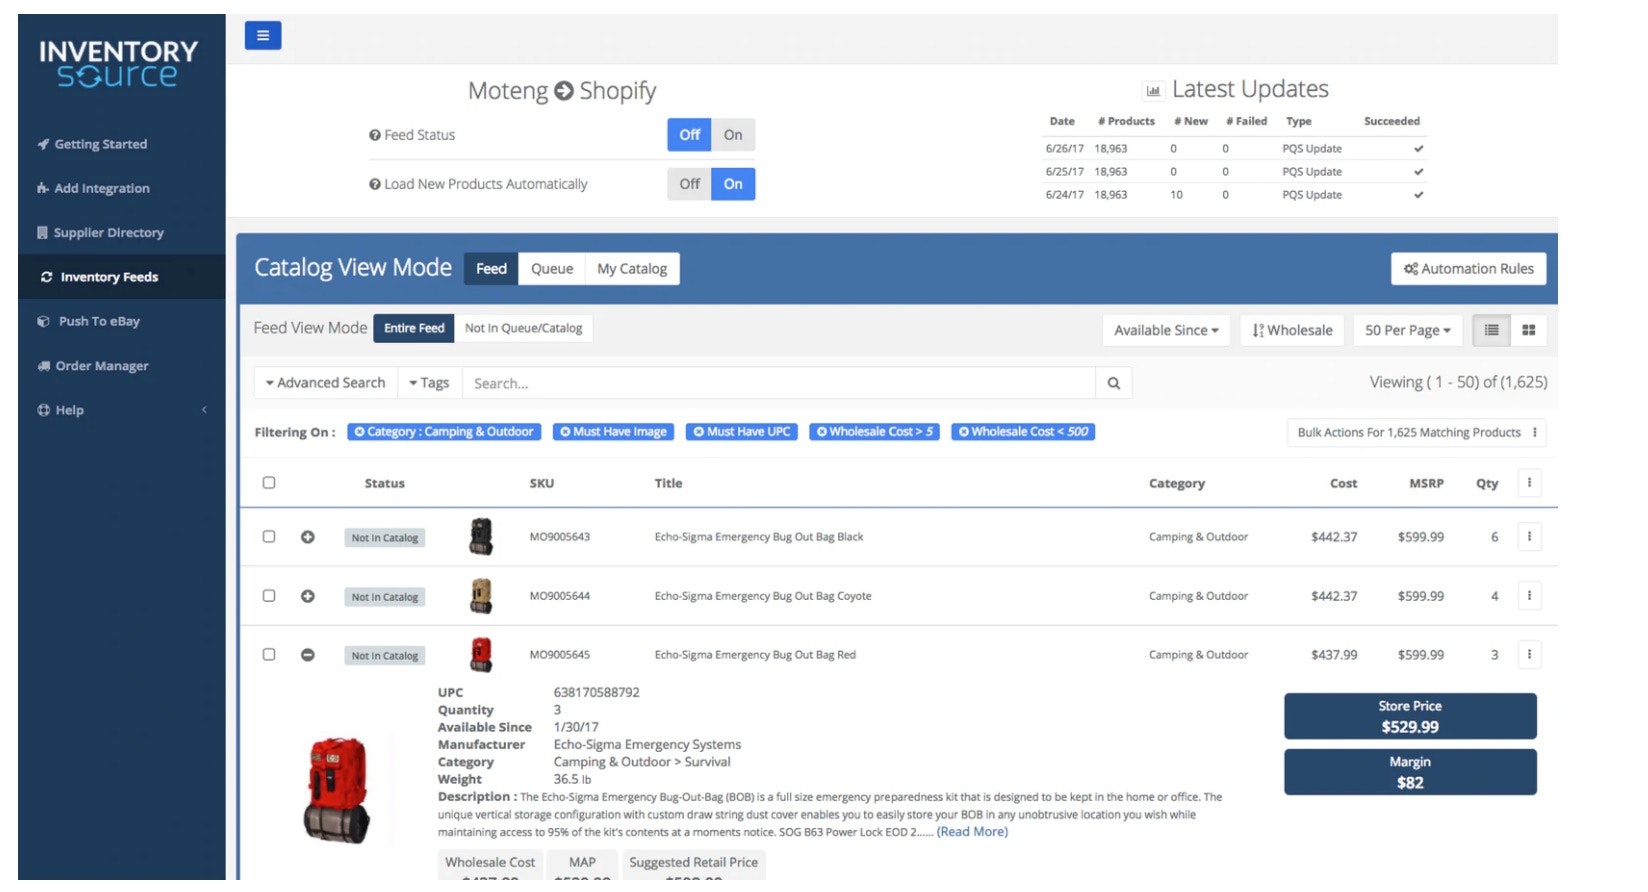Open Automation Rules
Image resolution: width=1648 pixels, height=892 pixels.
coord(1467,269)
